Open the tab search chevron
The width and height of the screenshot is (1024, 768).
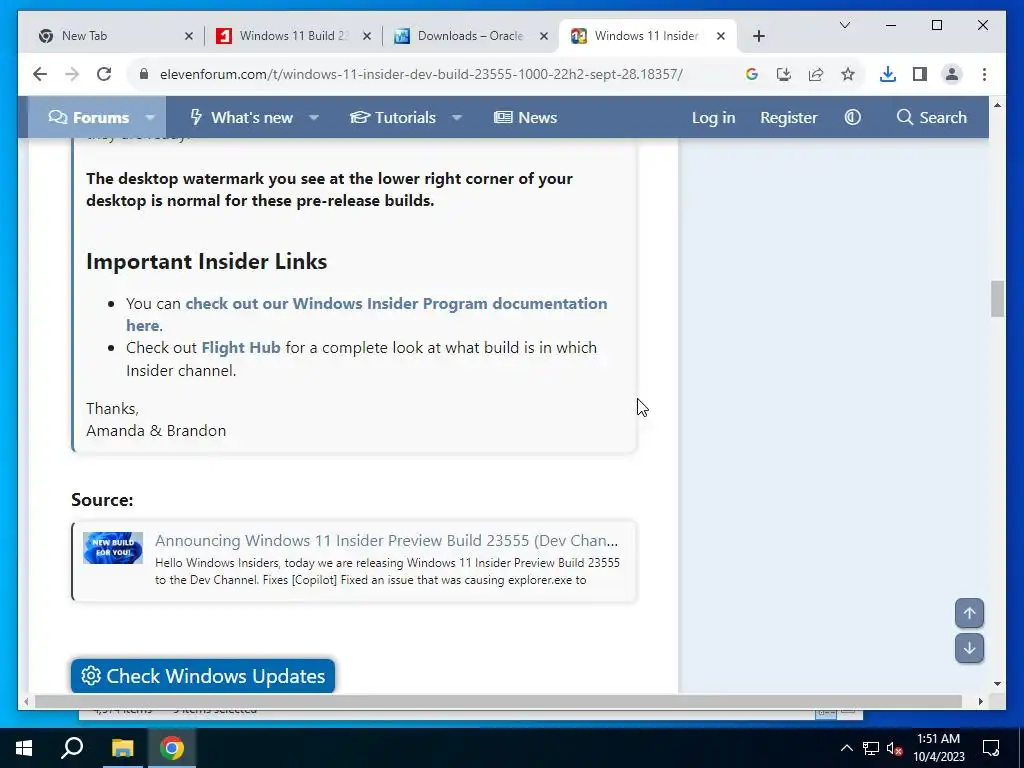(844, 25)
